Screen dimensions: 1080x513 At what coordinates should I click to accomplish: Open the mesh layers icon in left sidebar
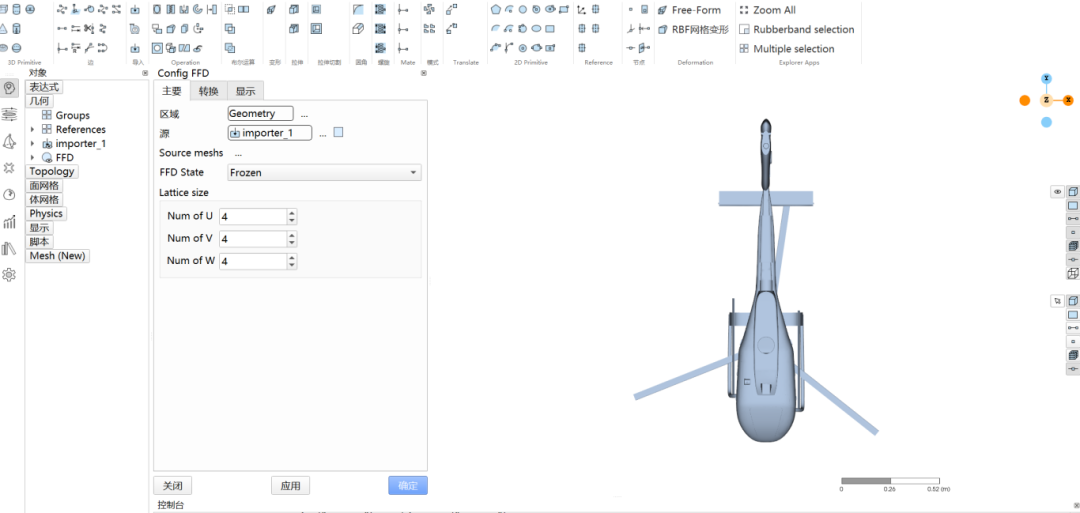(10, 115)
